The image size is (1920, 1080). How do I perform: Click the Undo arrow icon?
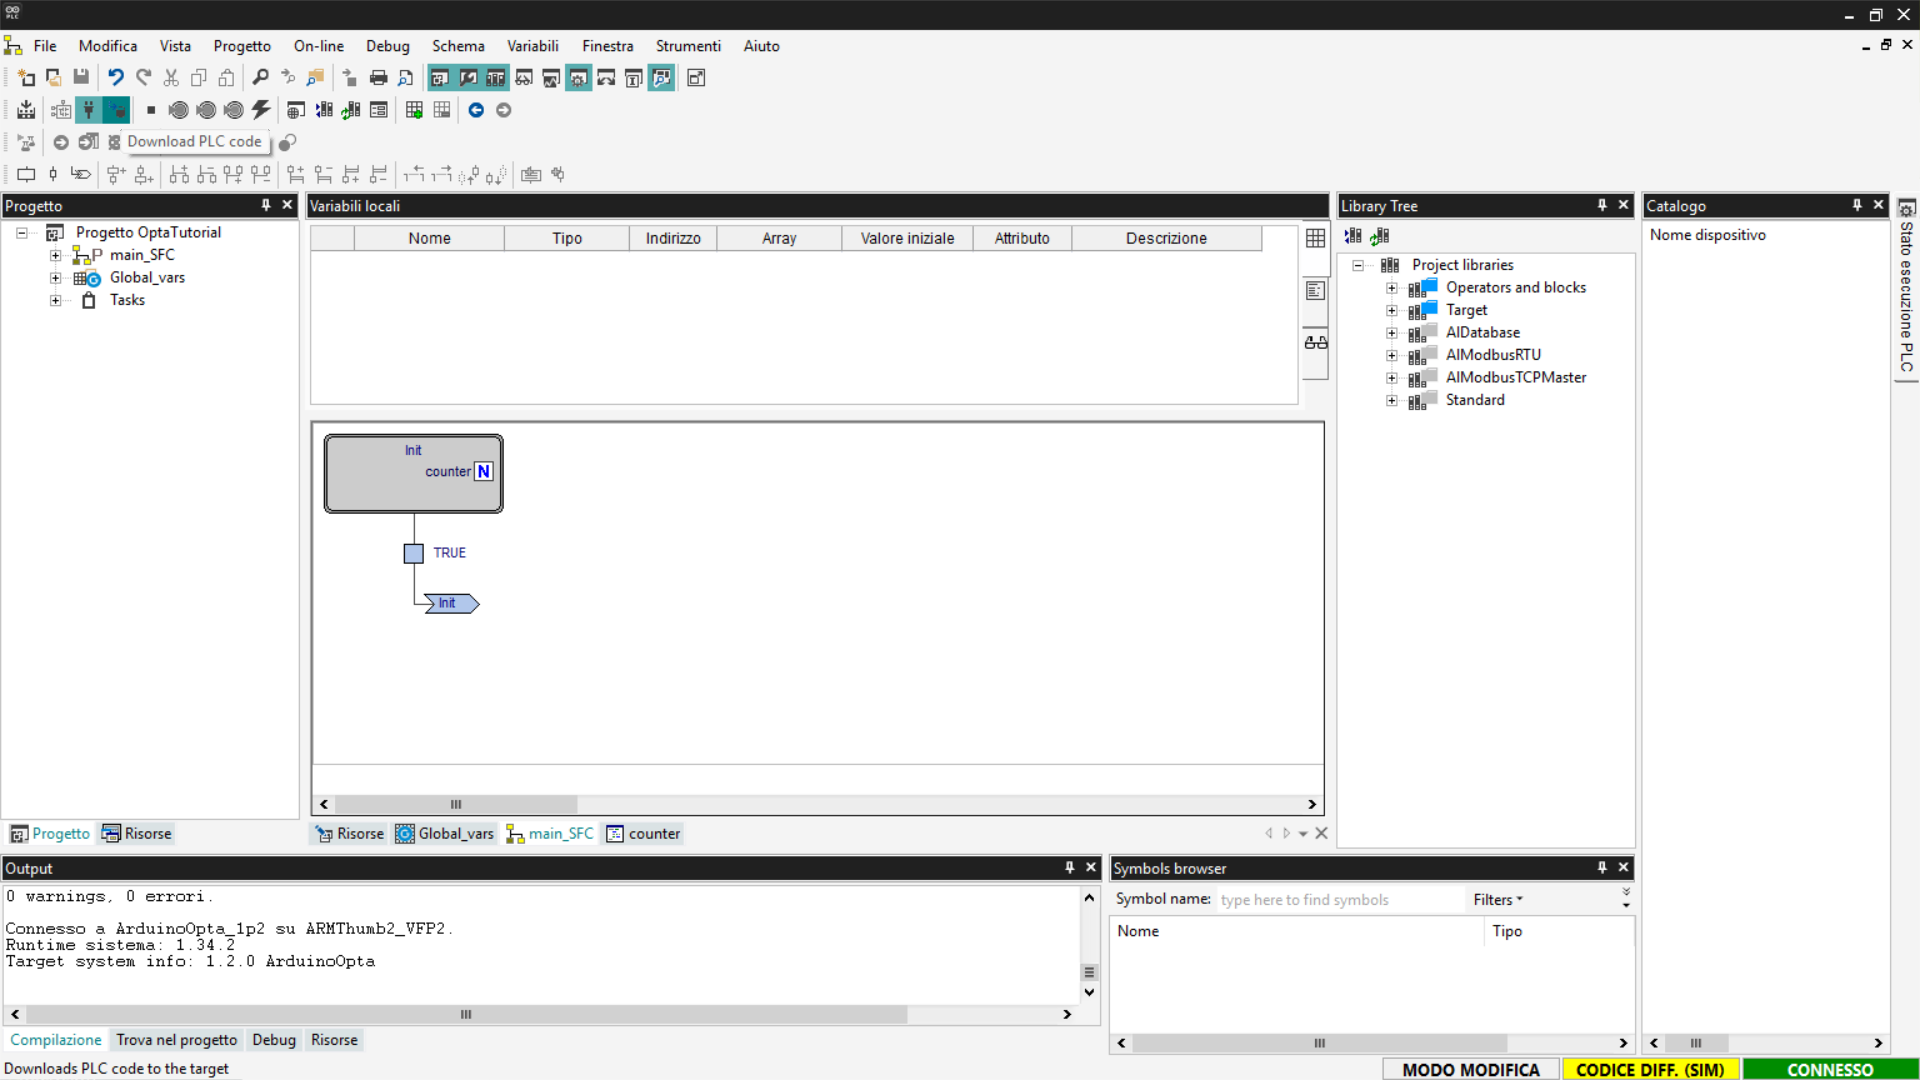point(116,78)
